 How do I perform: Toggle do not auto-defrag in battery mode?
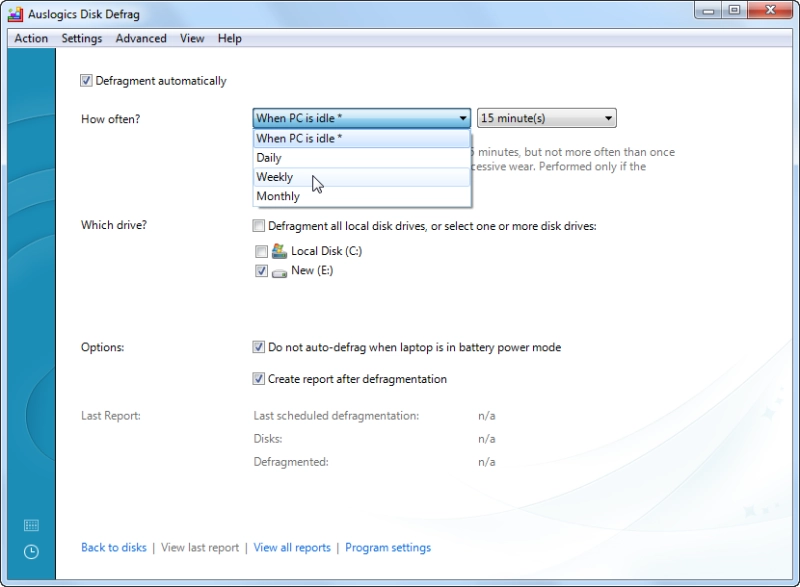pos(259,347)
